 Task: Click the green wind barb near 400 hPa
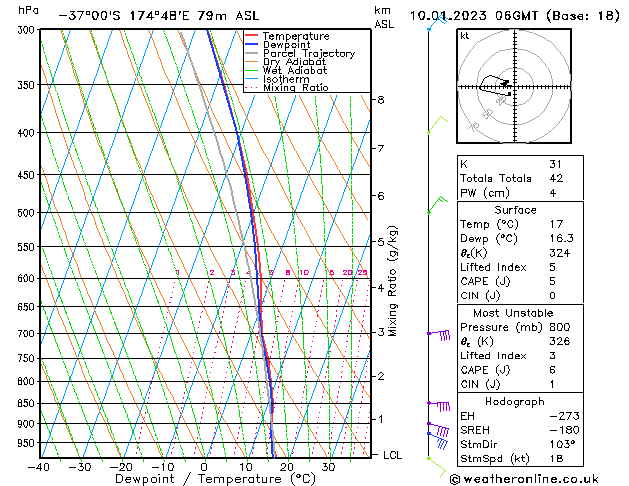click(x=436, y=124)
